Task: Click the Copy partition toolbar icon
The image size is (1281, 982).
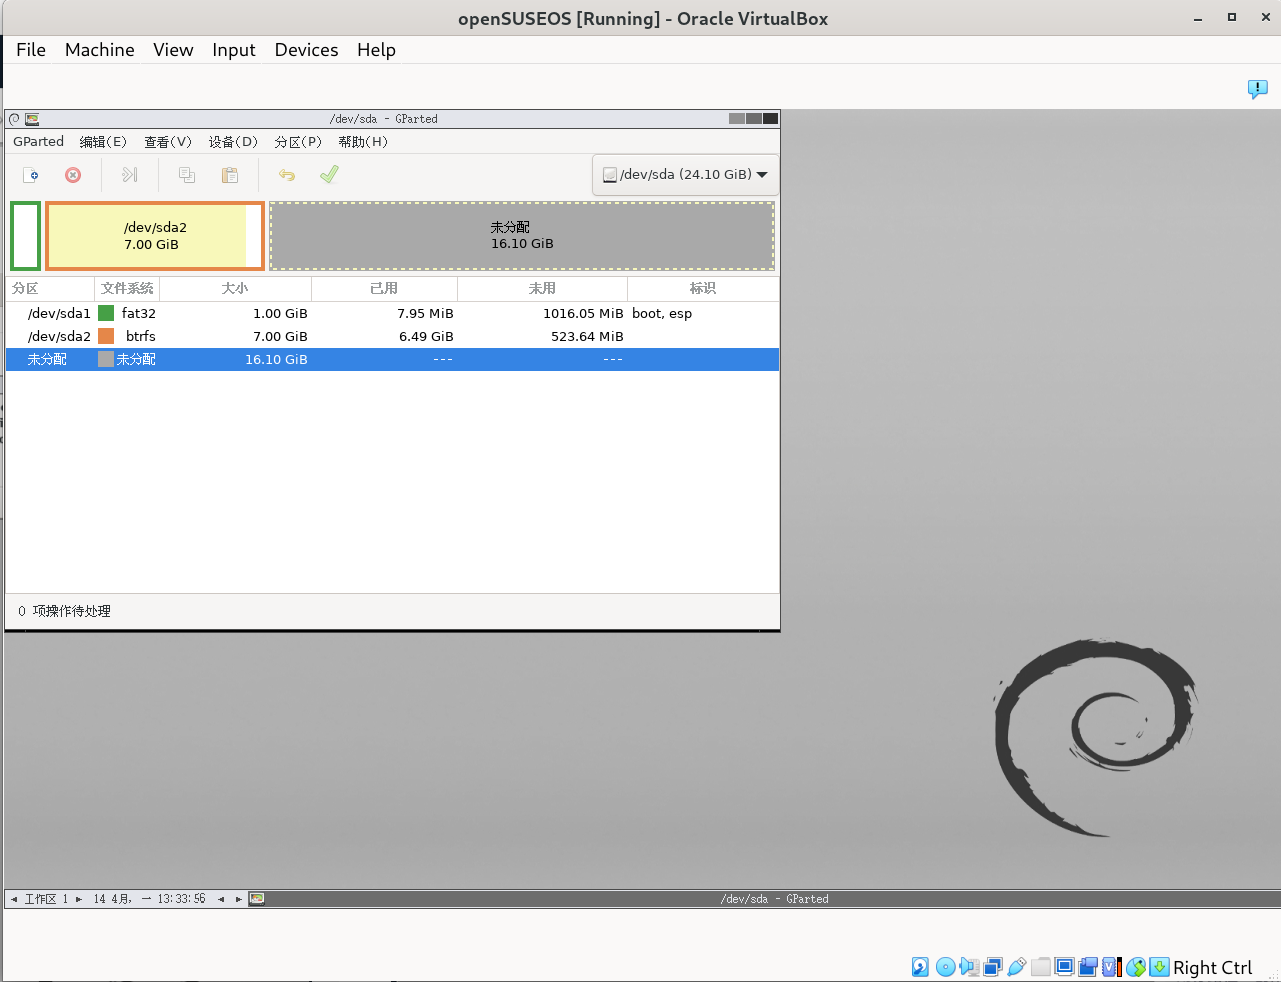Action: (187, 175)
